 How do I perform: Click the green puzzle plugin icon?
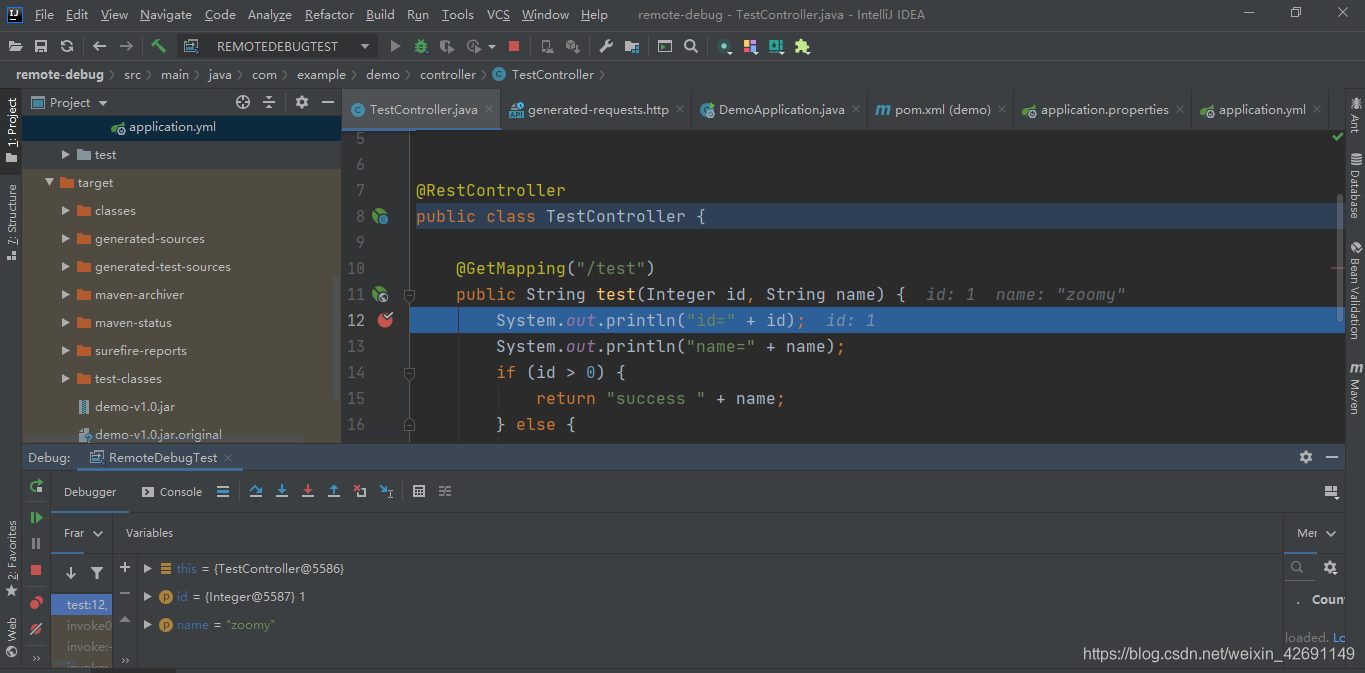(802, 46)
